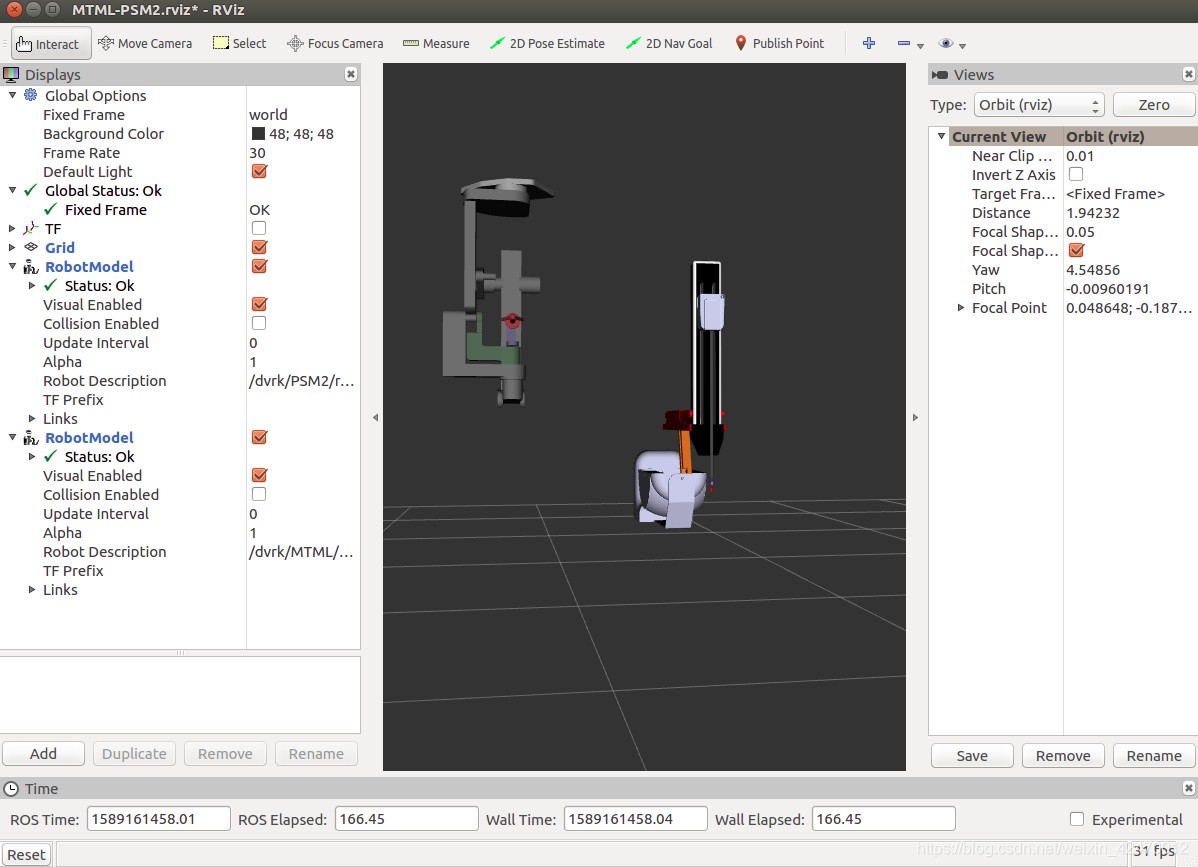Click the TF display axes icon
1198x867 pixels.
click(31, 228)
